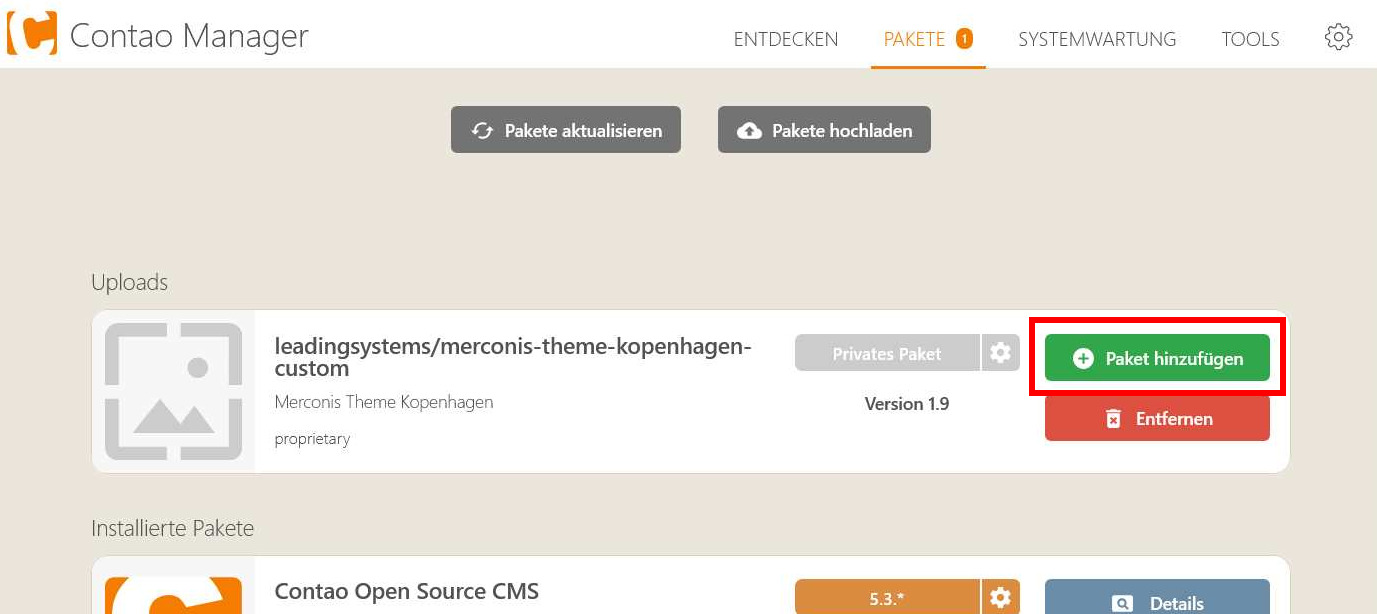Remove the uploaded package with Entfernen
This screenshot has height=614, width=1377.
1157,419
